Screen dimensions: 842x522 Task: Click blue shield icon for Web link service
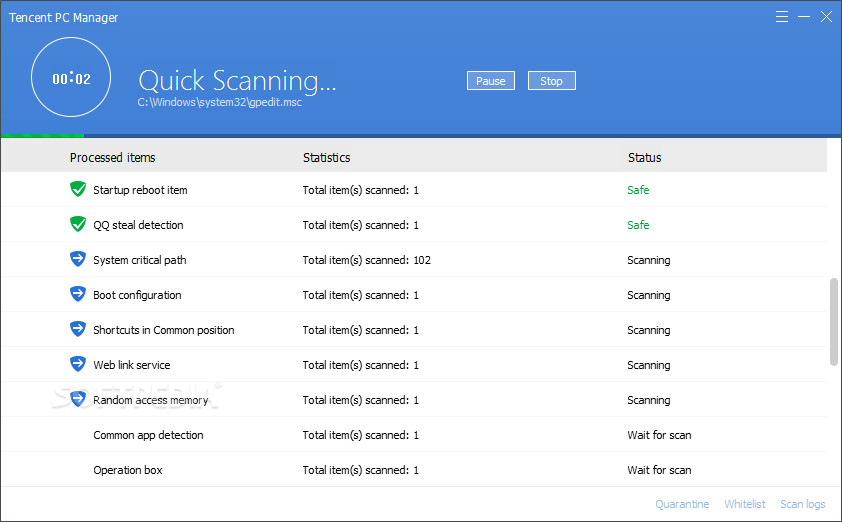tap(78, 364)
